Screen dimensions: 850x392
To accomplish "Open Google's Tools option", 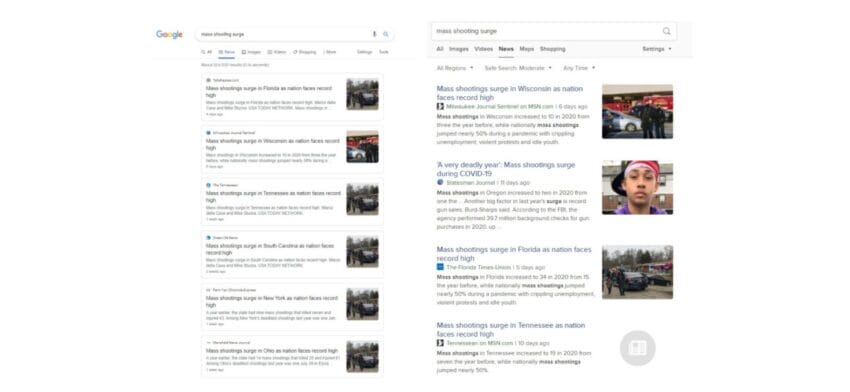I will click(383, 52).
